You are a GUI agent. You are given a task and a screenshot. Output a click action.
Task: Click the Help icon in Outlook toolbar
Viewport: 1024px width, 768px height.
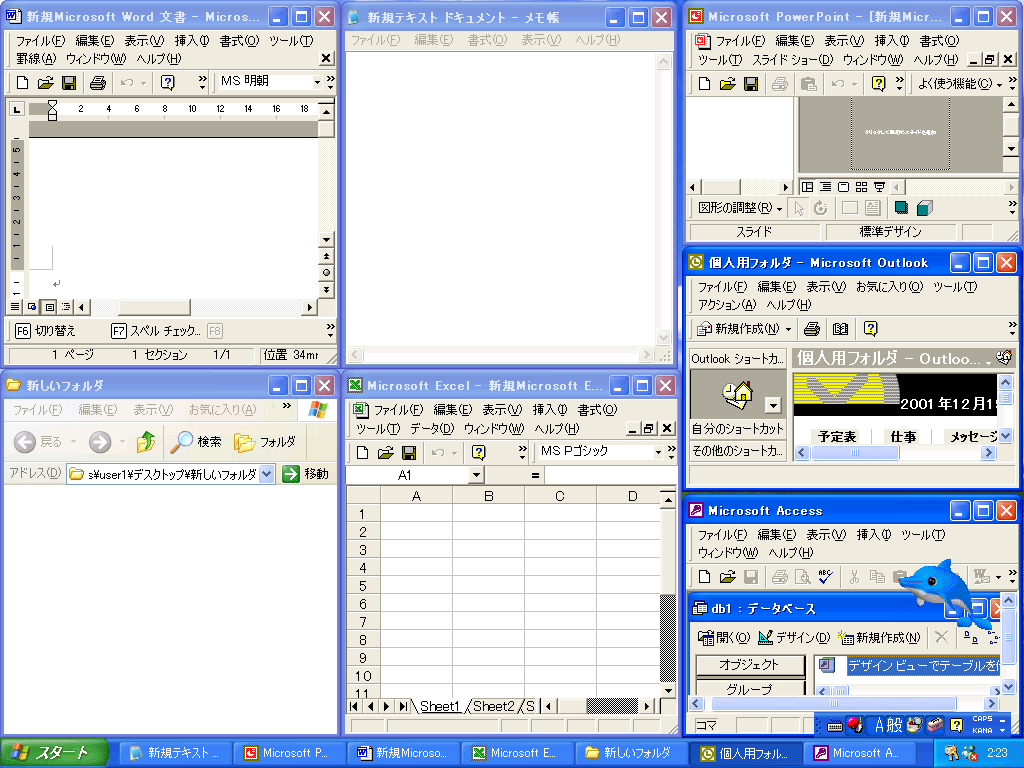871,328
